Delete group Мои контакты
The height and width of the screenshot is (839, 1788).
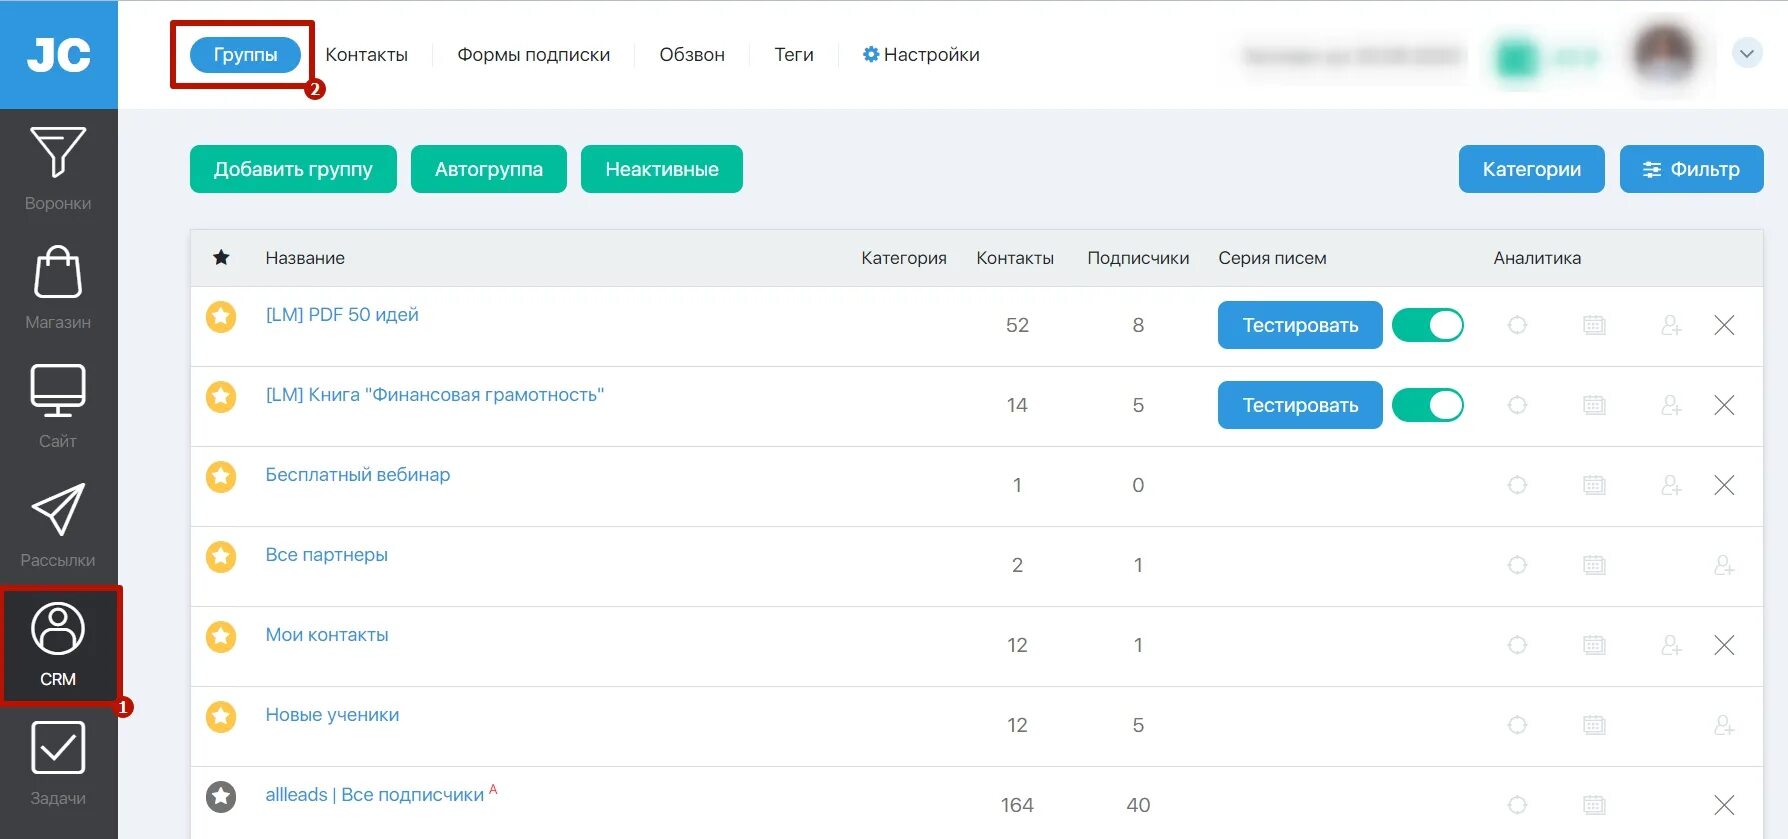pyautogui.click(x=1724, y=645)
